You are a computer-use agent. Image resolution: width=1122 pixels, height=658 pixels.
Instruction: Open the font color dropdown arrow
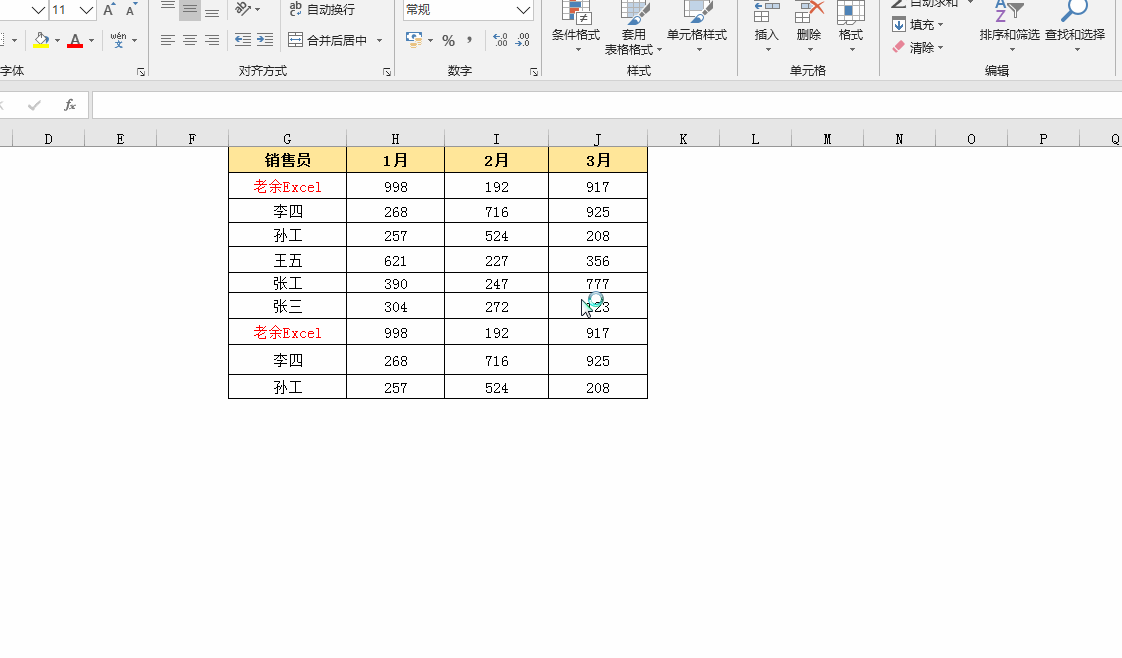[x=91, y=40]
